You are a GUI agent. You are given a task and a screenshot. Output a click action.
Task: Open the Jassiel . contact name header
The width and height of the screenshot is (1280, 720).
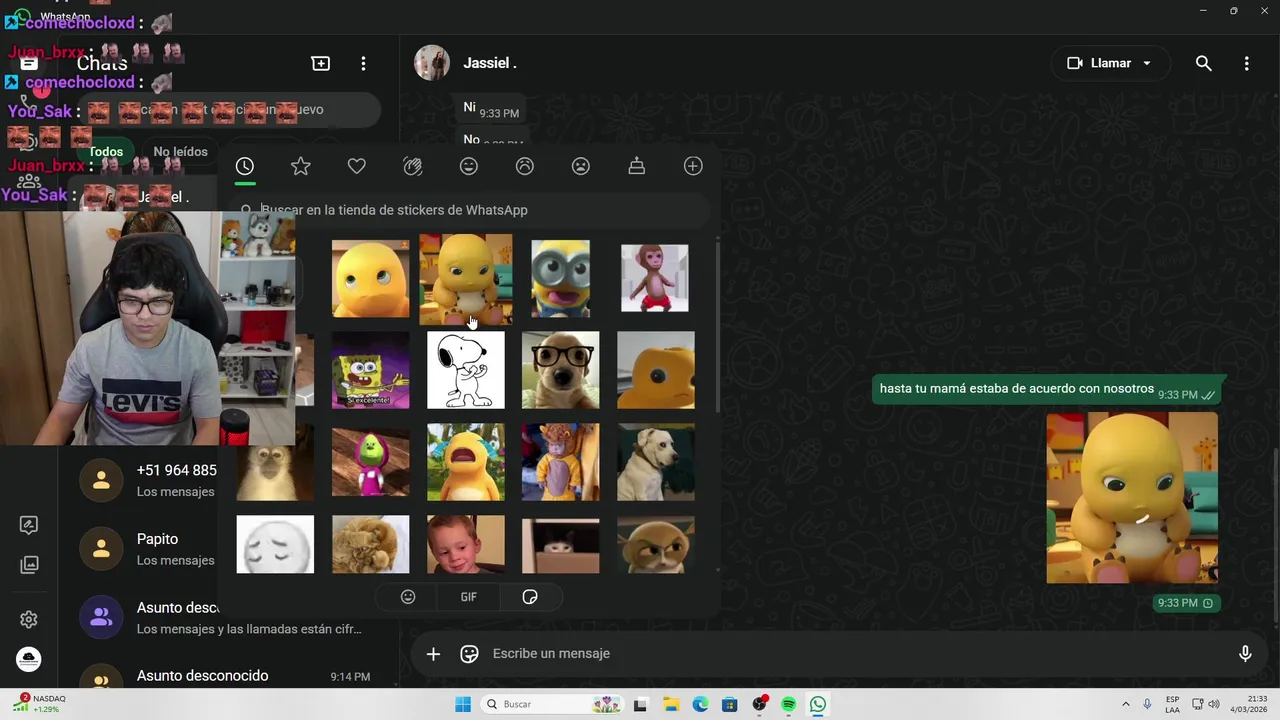[490, 63]
